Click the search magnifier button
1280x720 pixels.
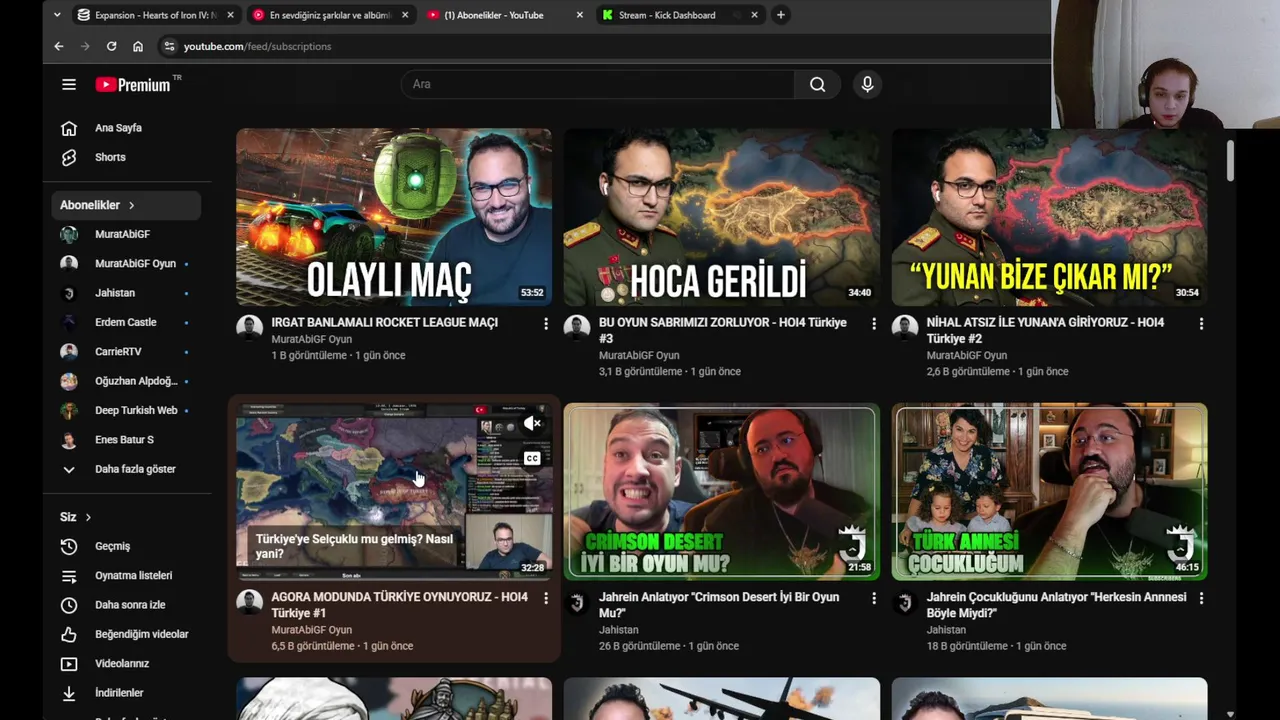point(817,85)
